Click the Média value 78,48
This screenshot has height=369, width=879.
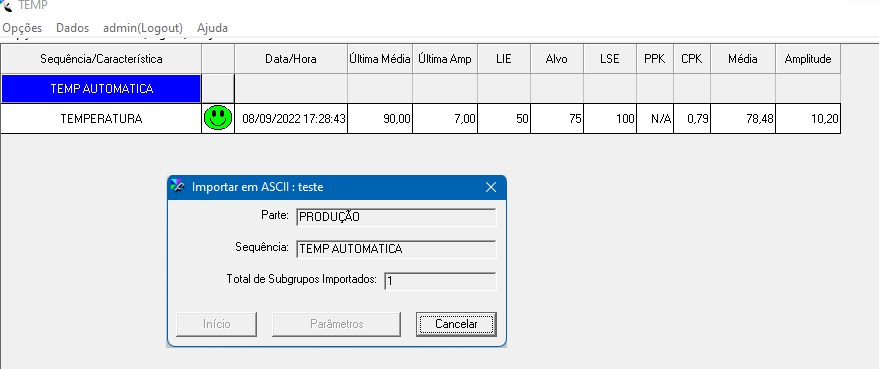click(x=743, y=118)
